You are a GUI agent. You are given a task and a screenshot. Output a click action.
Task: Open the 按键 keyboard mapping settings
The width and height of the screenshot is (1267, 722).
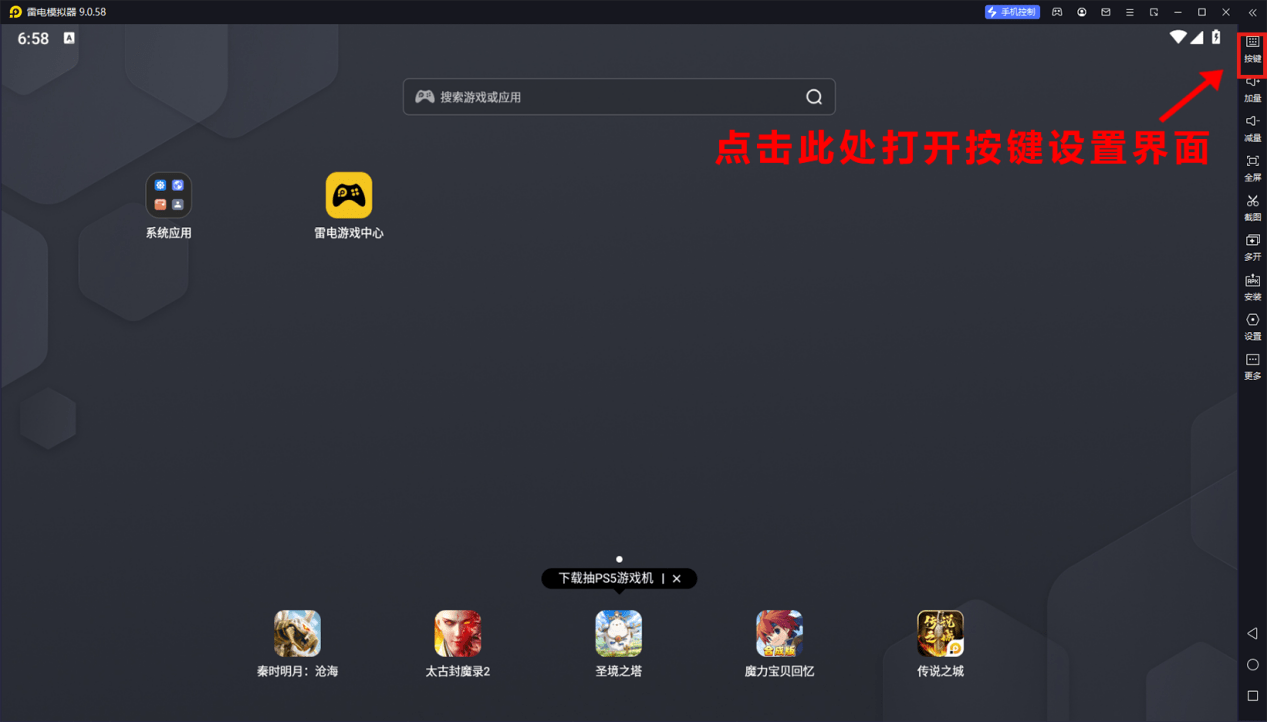[x=1252, y=49]
